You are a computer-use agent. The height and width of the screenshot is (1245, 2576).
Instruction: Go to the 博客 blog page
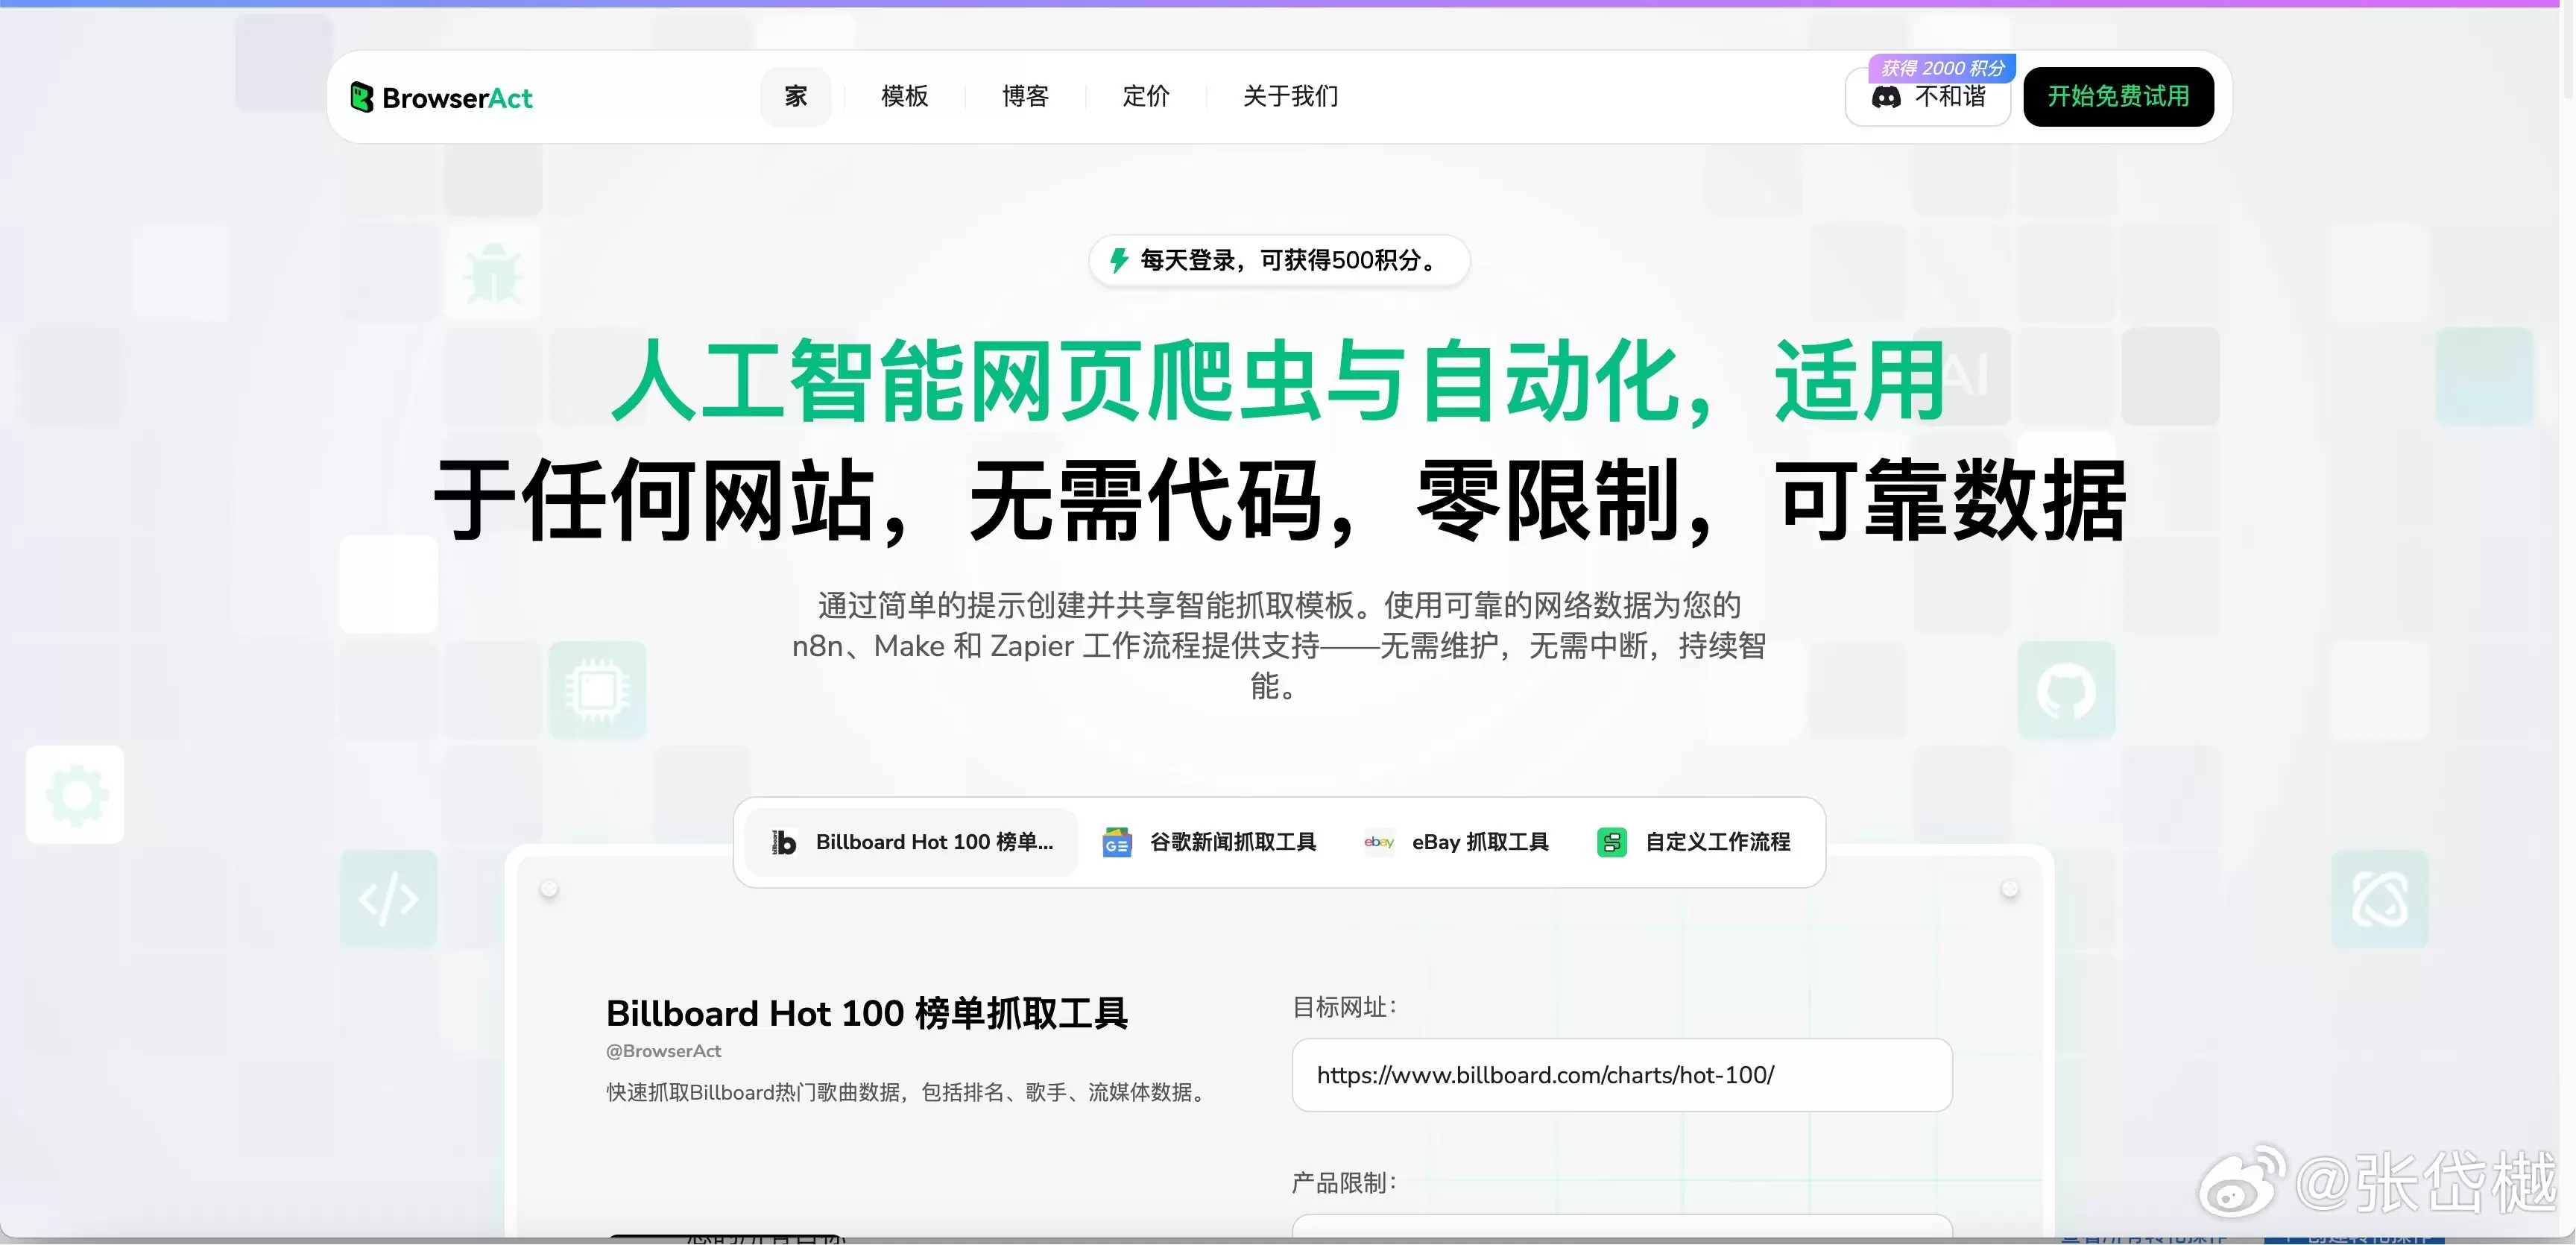click(x=1025, y=96)
